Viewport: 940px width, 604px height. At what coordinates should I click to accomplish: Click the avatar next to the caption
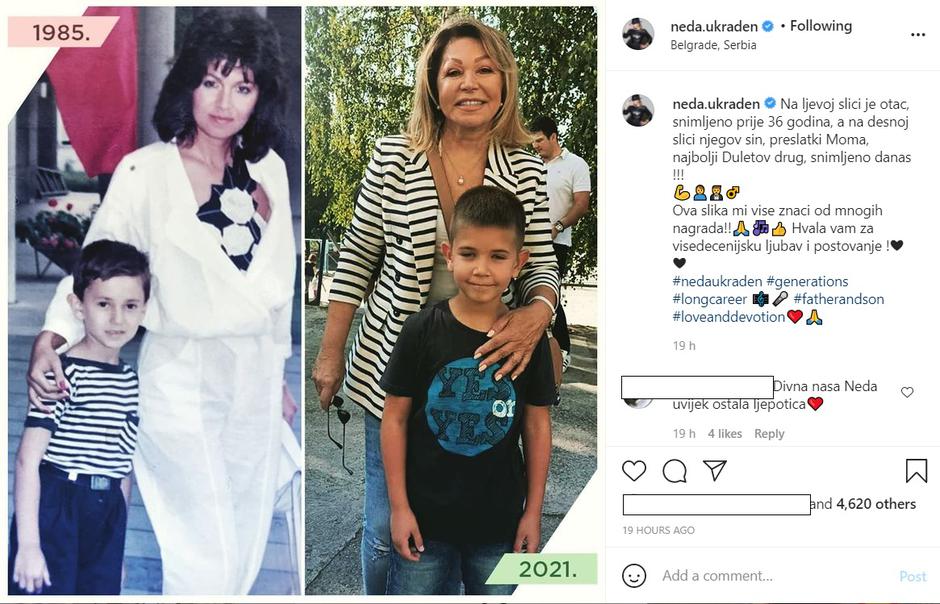point(638,110)
